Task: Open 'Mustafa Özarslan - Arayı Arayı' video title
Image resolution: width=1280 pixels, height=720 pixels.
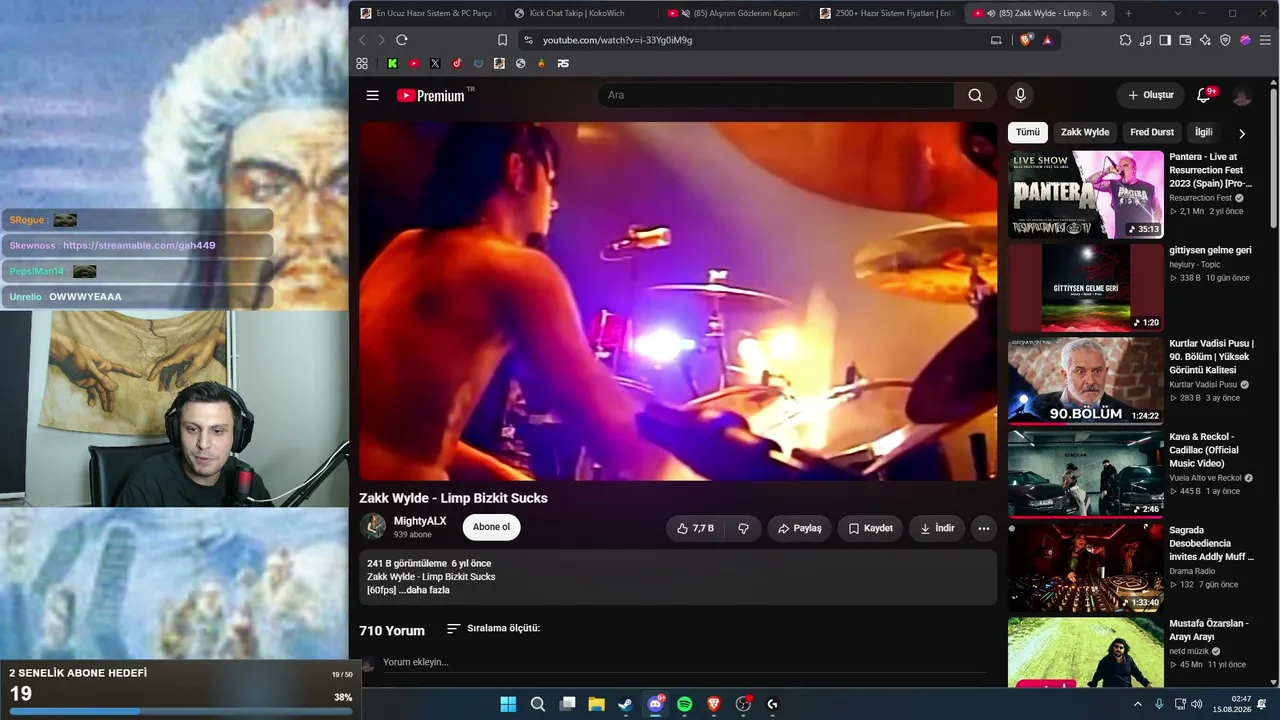Action: [x=1209, y=630]
